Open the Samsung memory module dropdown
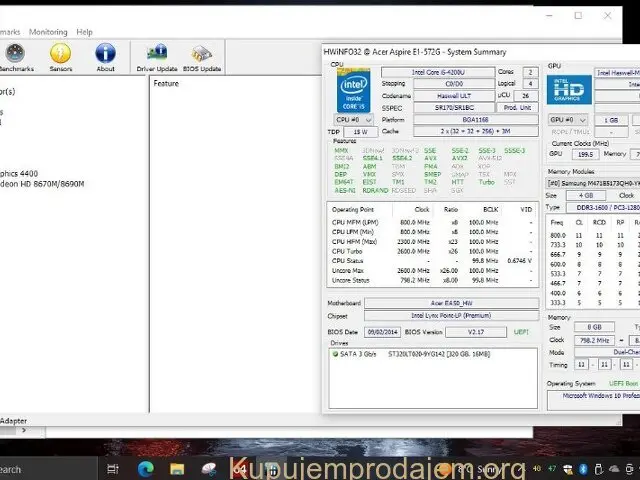640x480 pixels. (x=592, y=183)
